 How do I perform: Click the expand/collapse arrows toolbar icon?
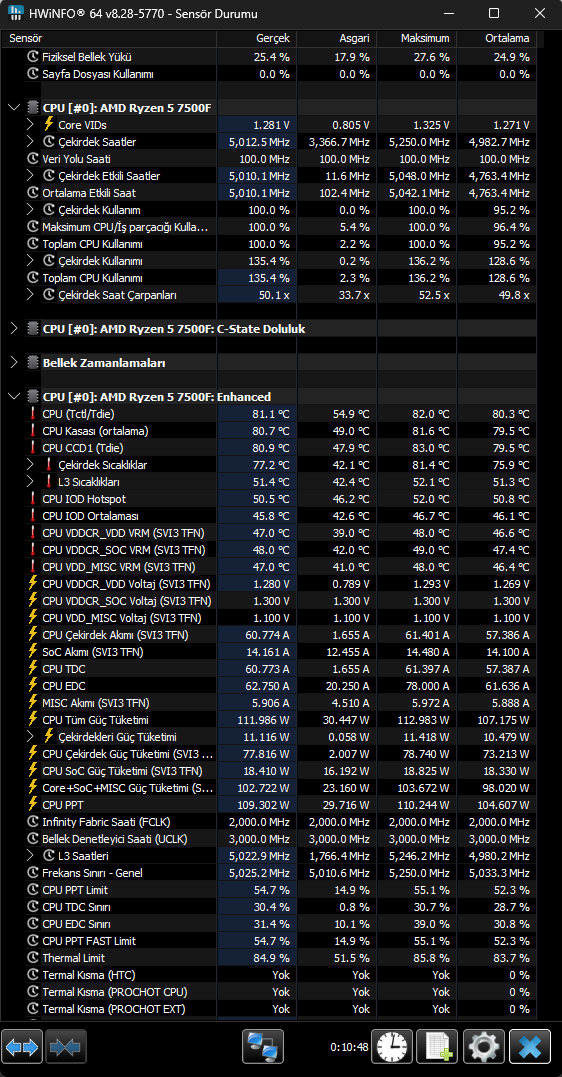(x=23, y=1046)
